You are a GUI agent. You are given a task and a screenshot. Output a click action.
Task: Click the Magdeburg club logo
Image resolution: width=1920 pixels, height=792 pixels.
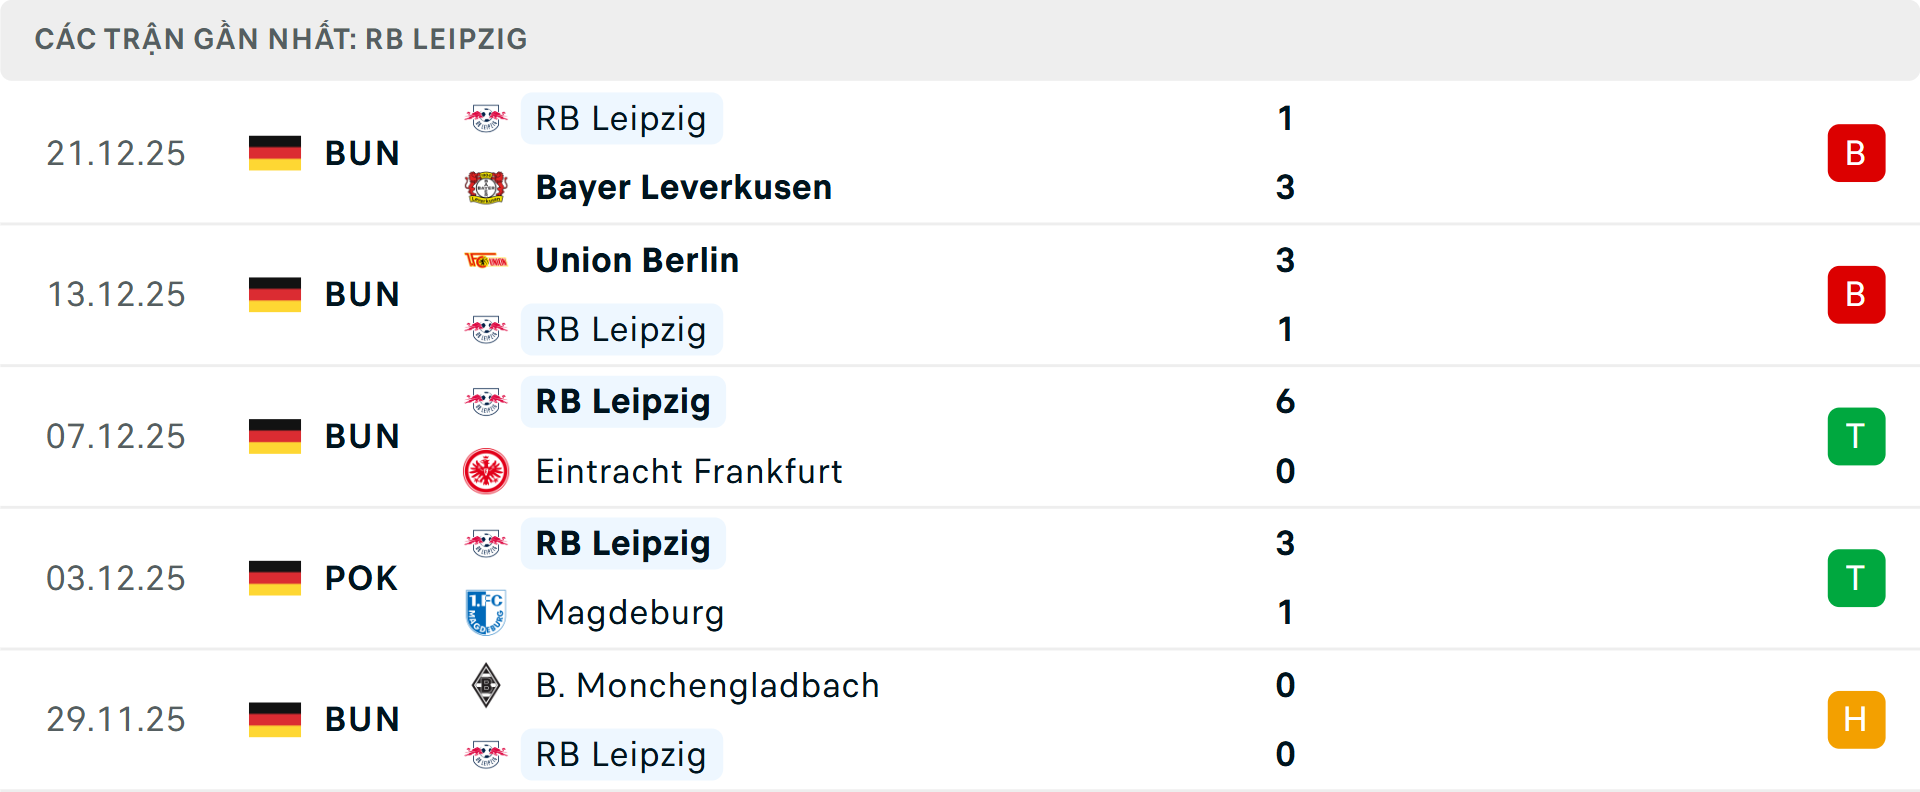click(x=487, y=613)
